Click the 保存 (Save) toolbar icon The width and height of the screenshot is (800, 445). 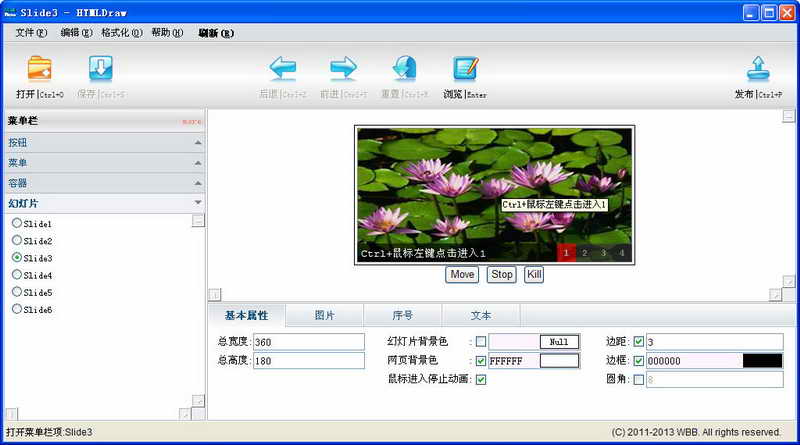point(101,69)
